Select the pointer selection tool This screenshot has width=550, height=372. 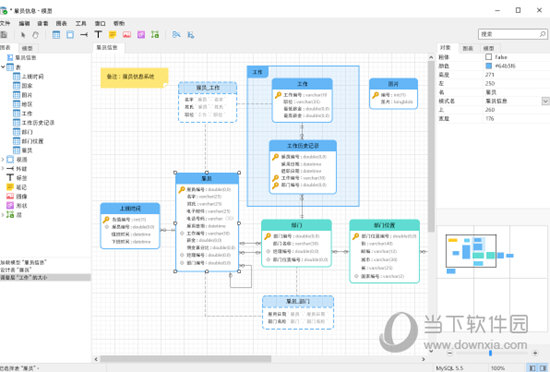coord(23,35)
